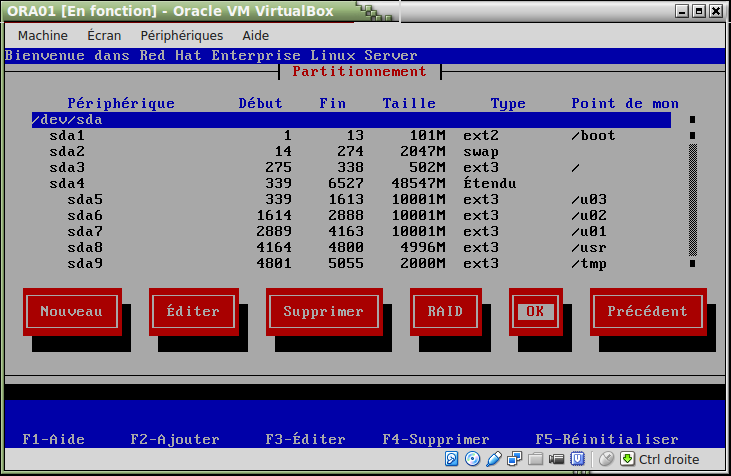Close the ORA01 VirtualBox window
This screenshot has width=731, height=476.
point(716,11)
